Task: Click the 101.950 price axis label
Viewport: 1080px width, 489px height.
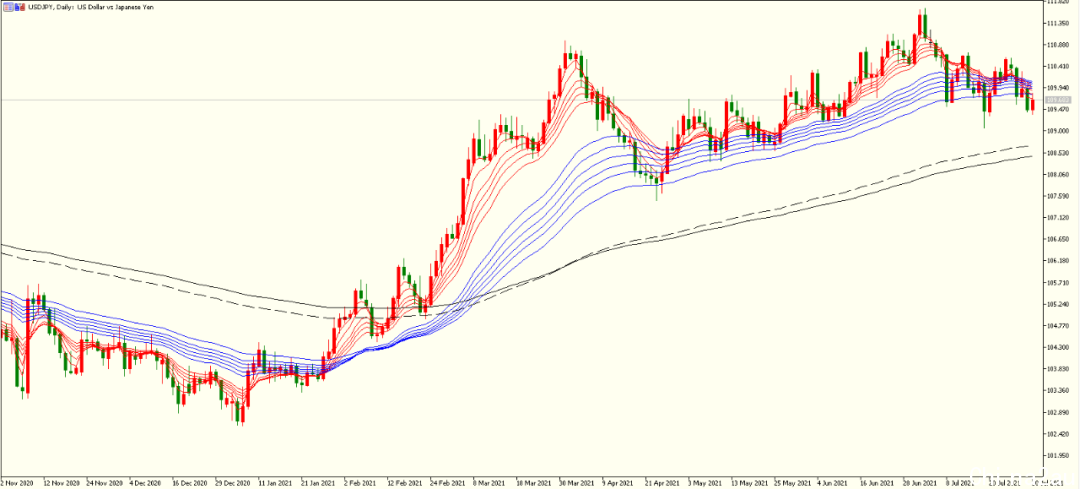Action: 1058,455
